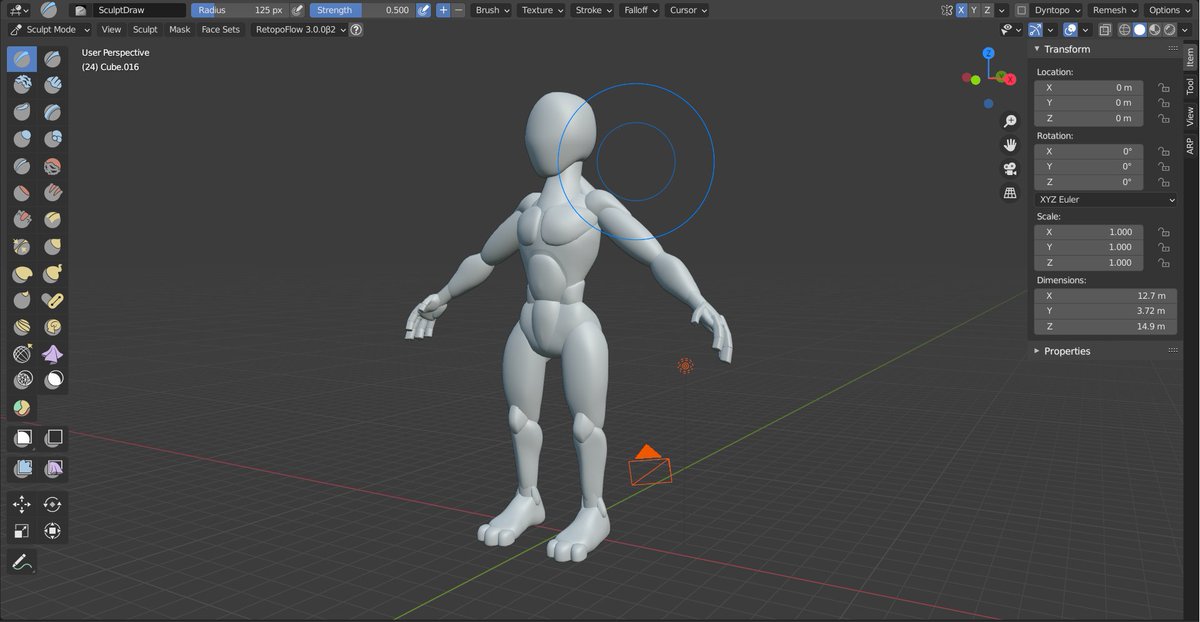Image resolution: width=1200 pixels, height=622 pixels.
Task: Toggle viewport overlays visibility
Action: [1069, 30]
